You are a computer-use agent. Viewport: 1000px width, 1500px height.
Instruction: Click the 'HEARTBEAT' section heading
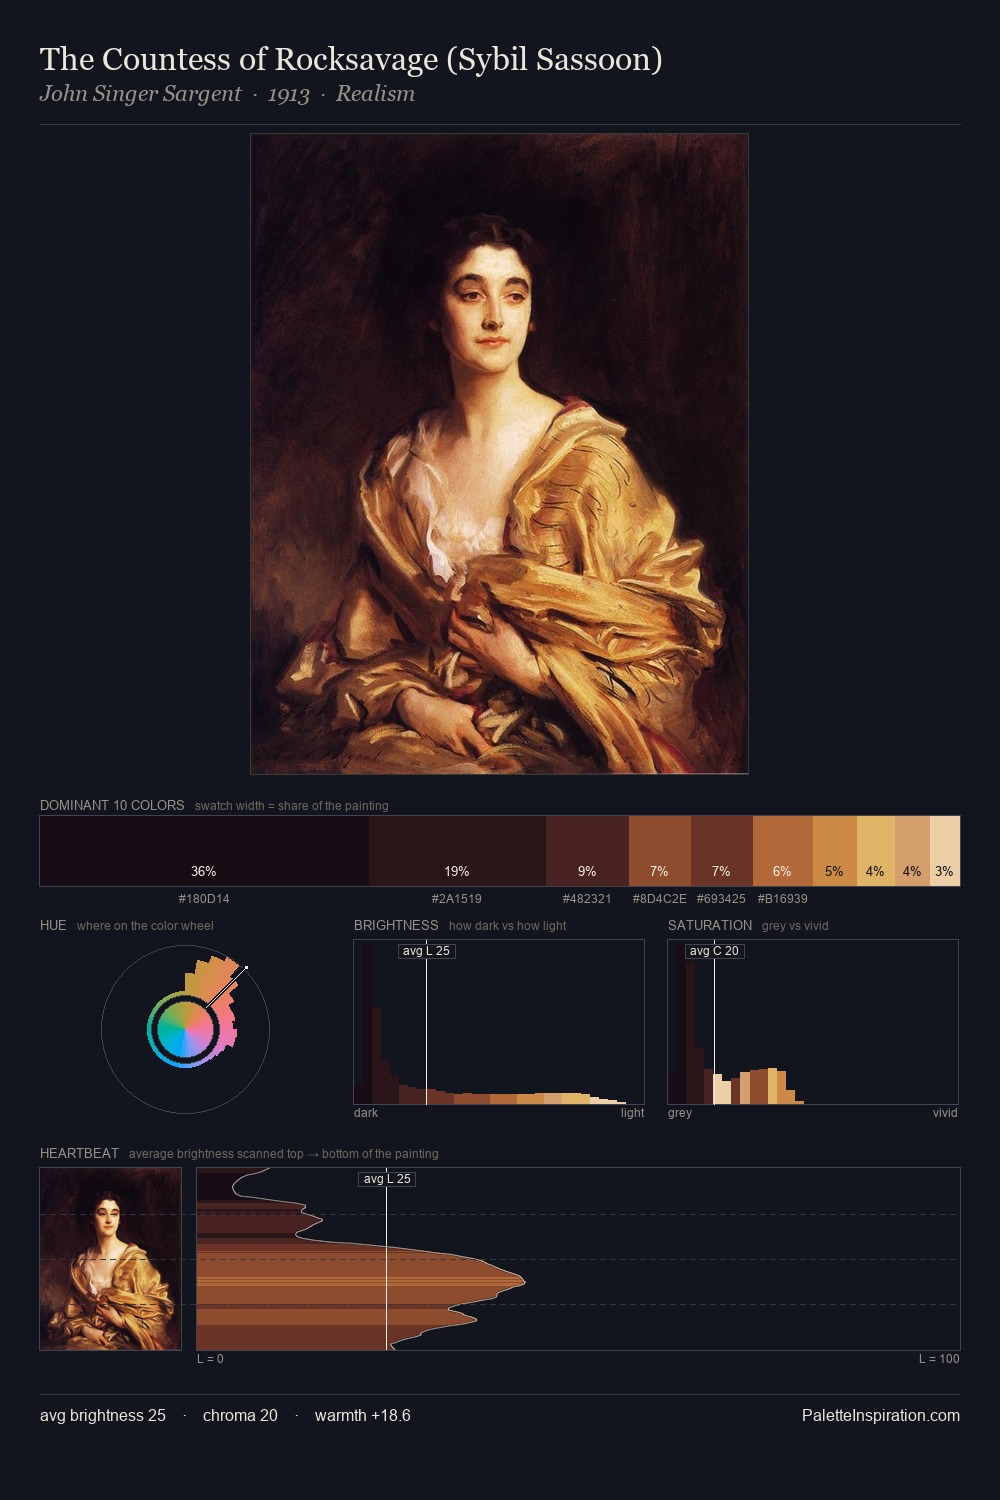(x=79, y=1153)
